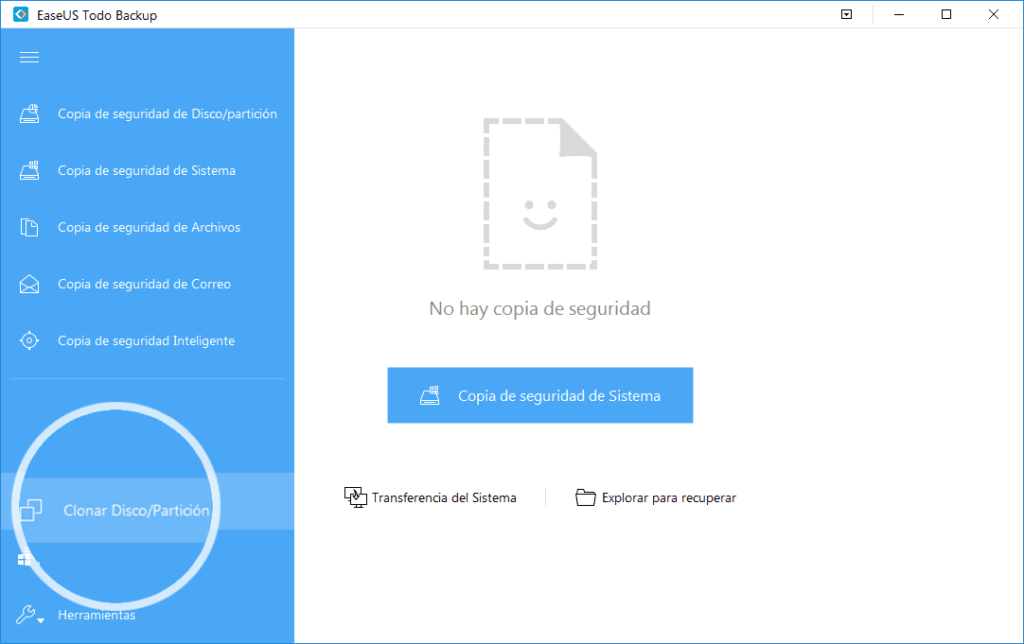Image resolution: width=1024 pixels, height=644 pixels.
Task: Click the system backup icon in sidebar
Action: [30, 171]
